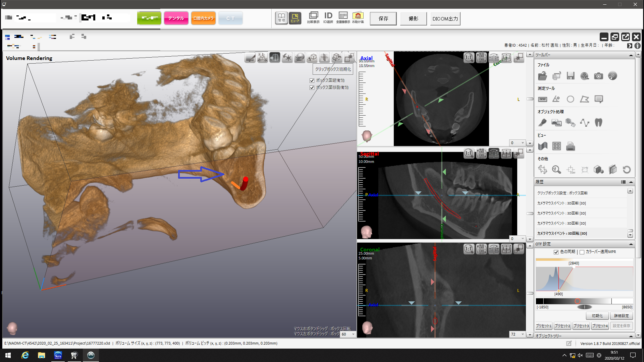
Task: Select the angle measurement tool
Action: coord(557,99)
